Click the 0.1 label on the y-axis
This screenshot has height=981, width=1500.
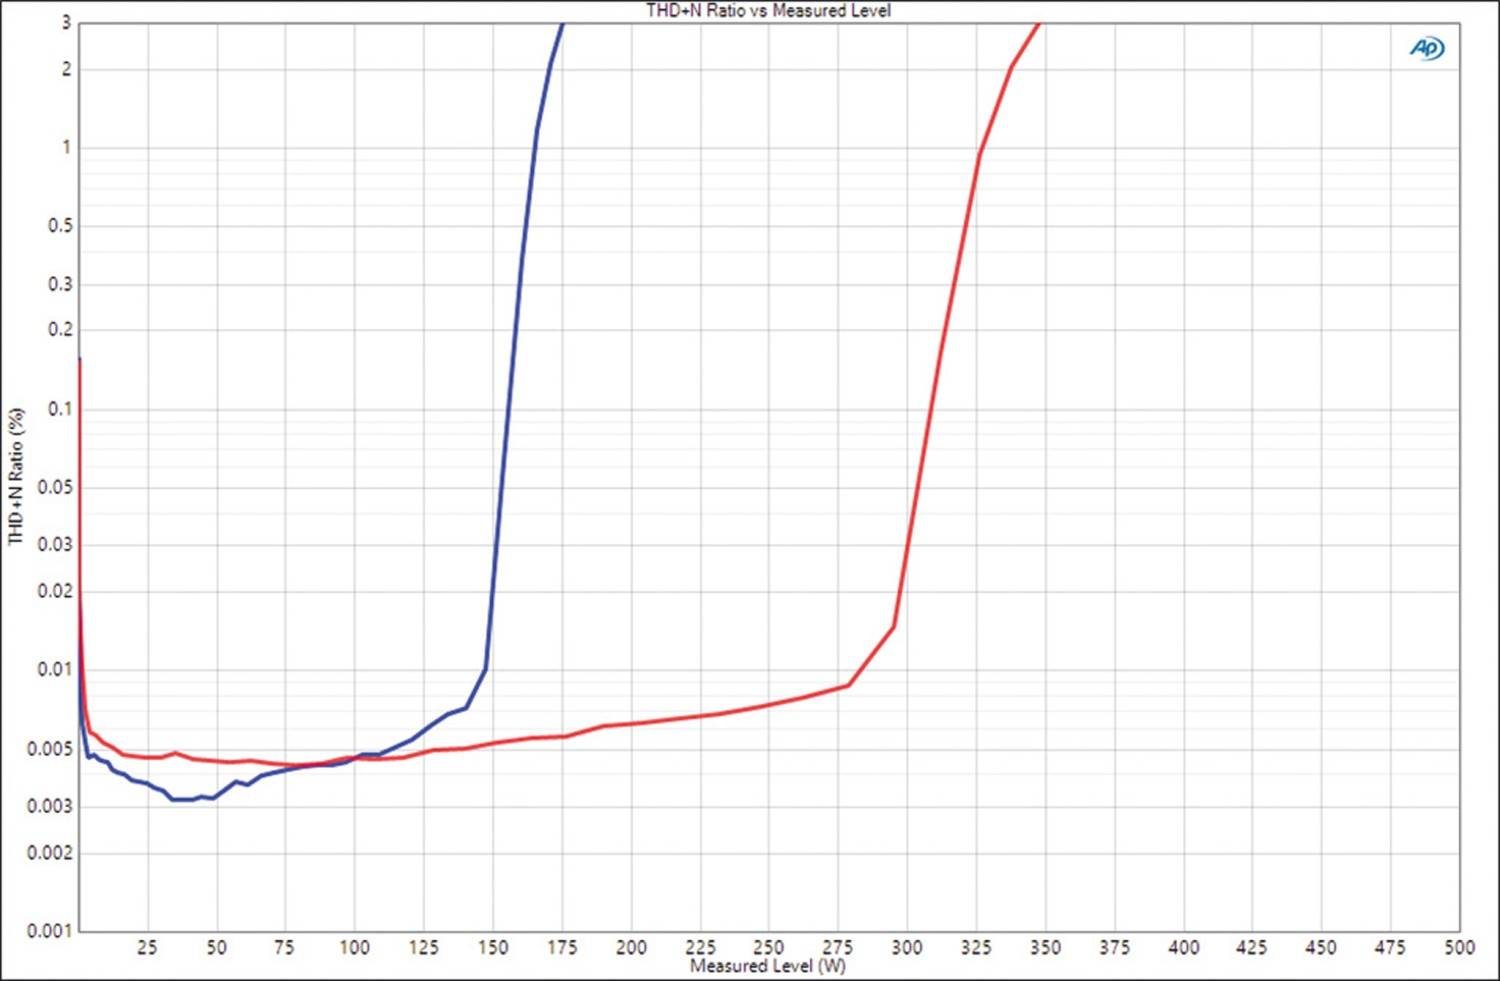pyautogui.click(x=60, y=408)
